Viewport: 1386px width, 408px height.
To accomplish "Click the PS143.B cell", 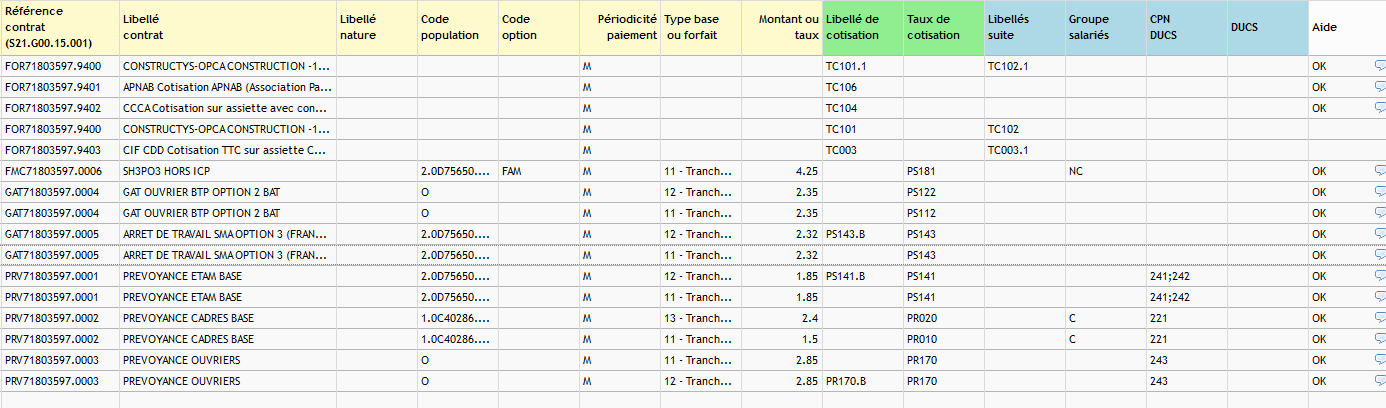I will coord(862,234).
